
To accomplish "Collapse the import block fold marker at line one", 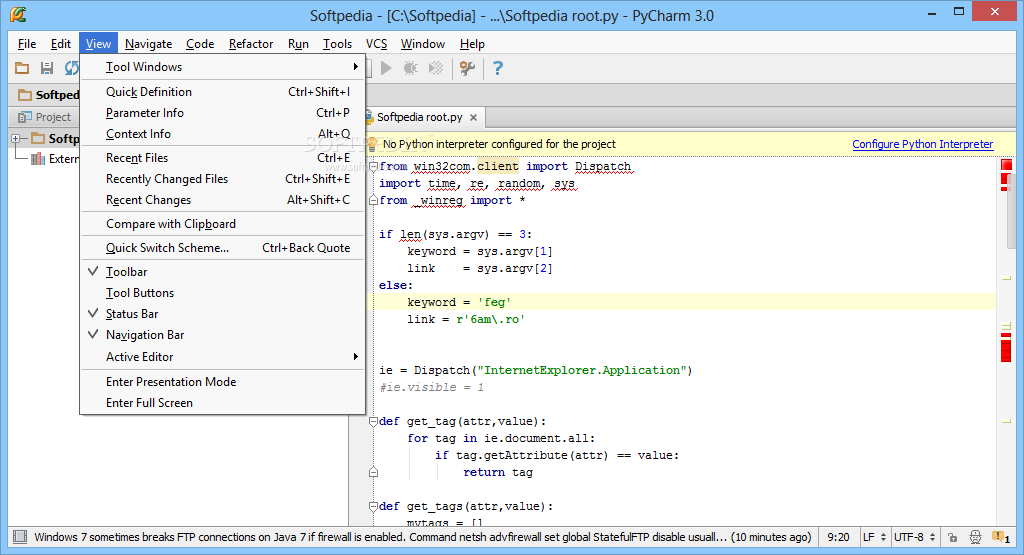I will point(373,166).
